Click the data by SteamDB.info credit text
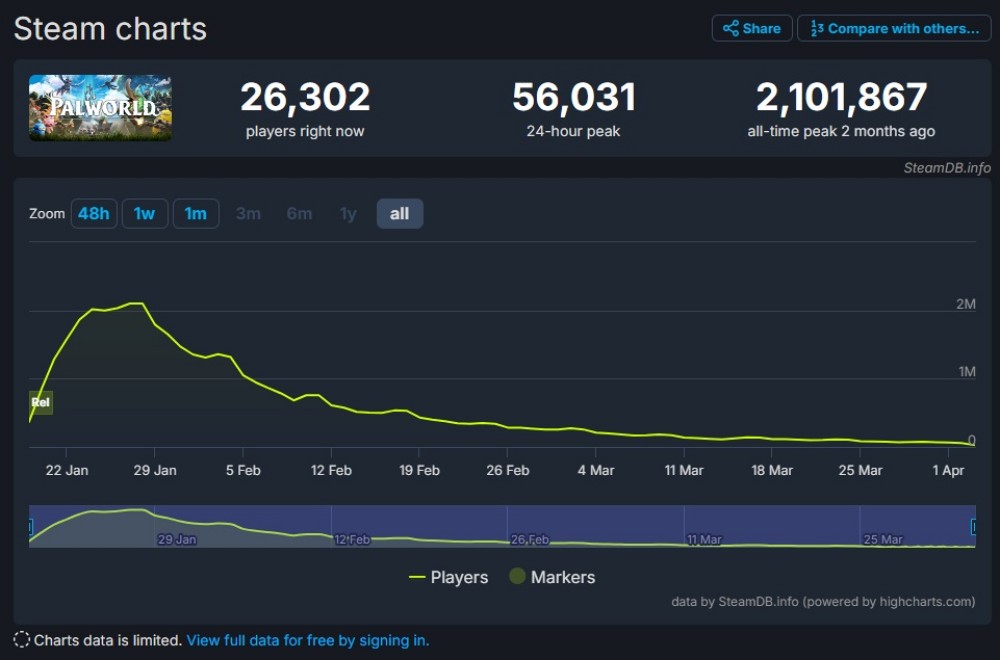The width and height of the screenshot is (1000, 660). pyautogui.click(x=823, y=601)
